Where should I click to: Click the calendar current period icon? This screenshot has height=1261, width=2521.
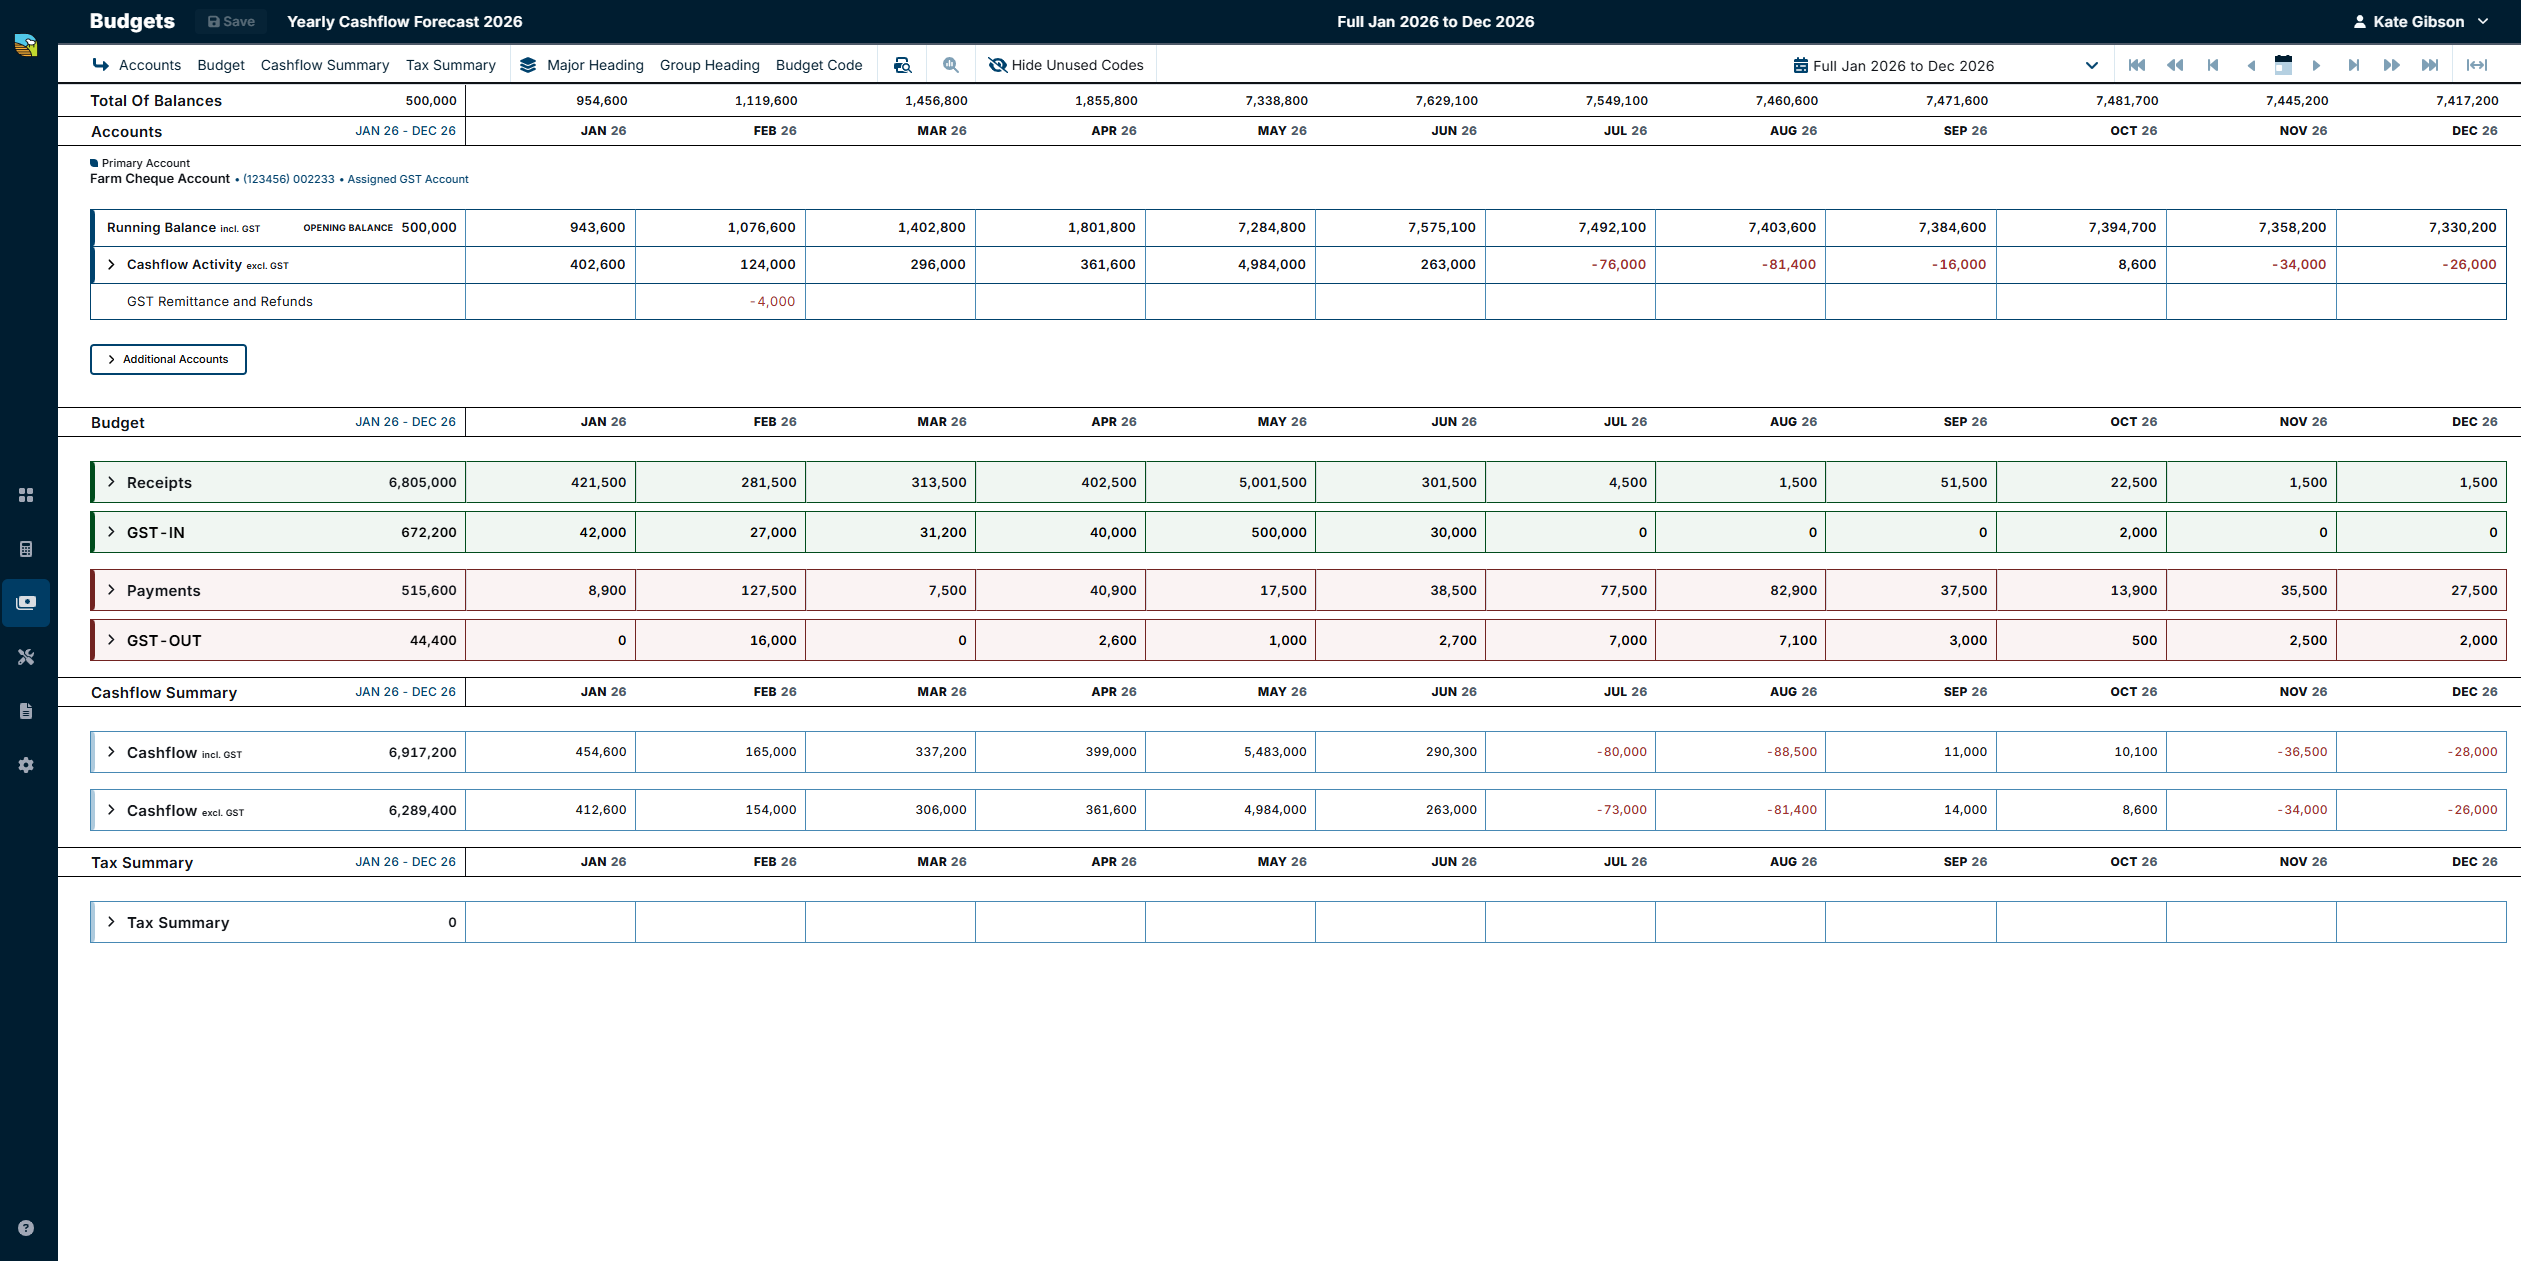(2283, 65)
